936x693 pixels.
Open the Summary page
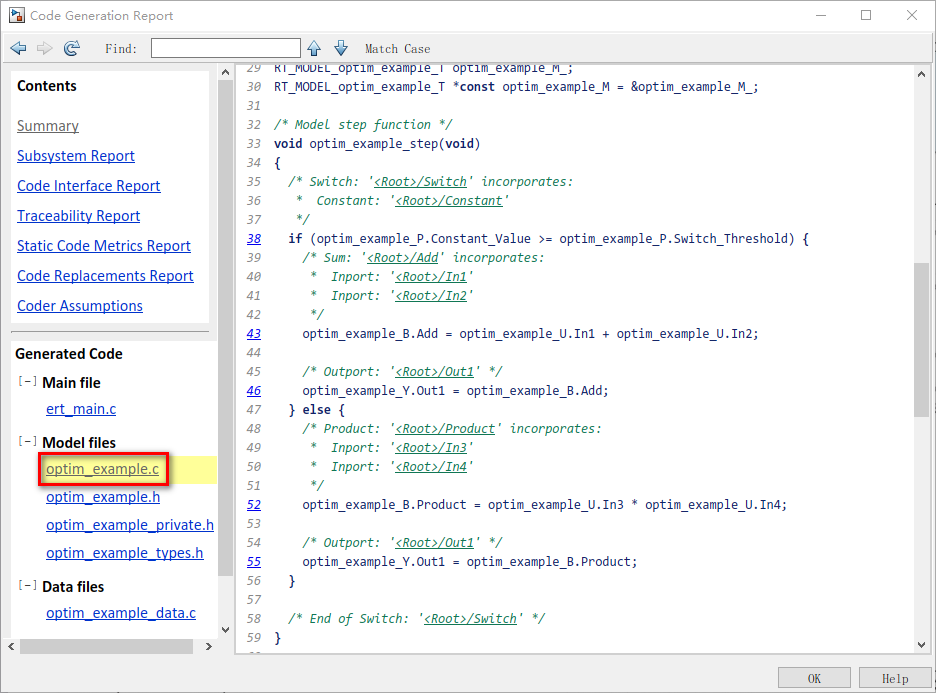point(48,126)
